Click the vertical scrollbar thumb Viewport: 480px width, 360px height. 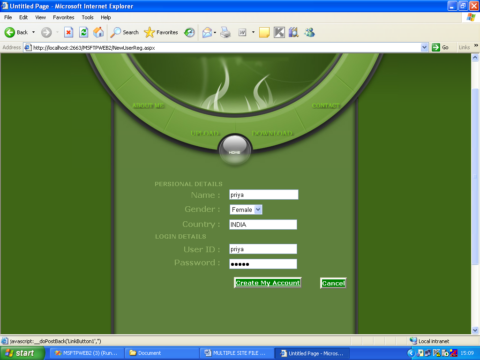(x=475, y=177)
